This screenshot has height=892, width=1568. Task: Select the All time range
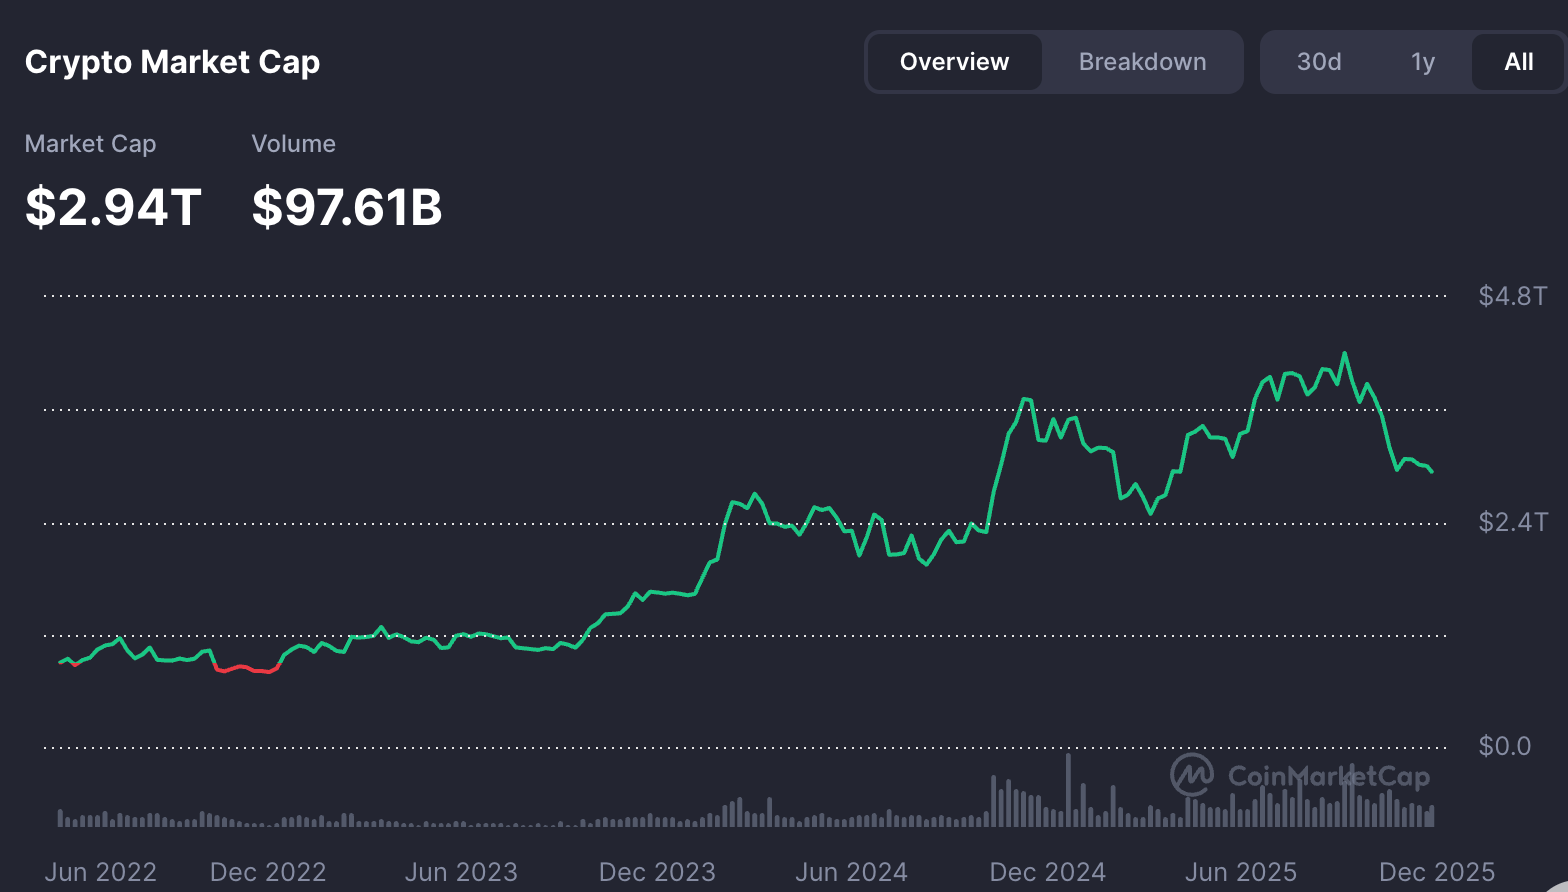(1518, 62)
